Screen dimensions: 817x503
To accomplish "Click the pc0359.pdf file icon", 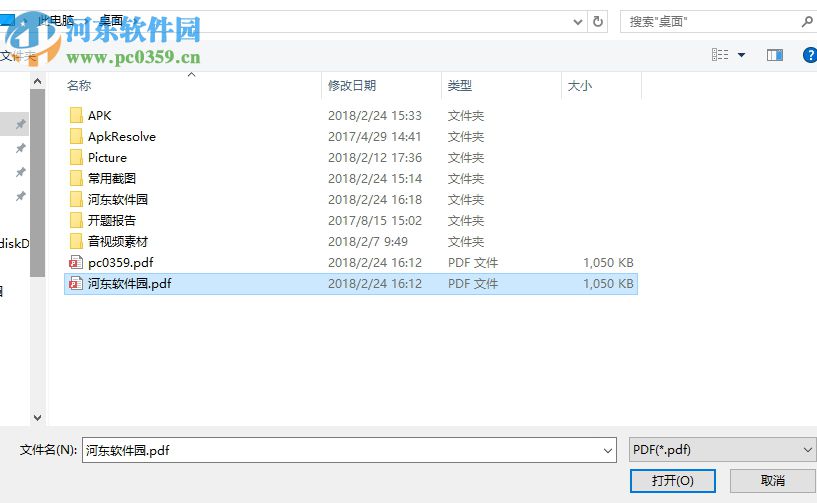I will tap(76, 262).
